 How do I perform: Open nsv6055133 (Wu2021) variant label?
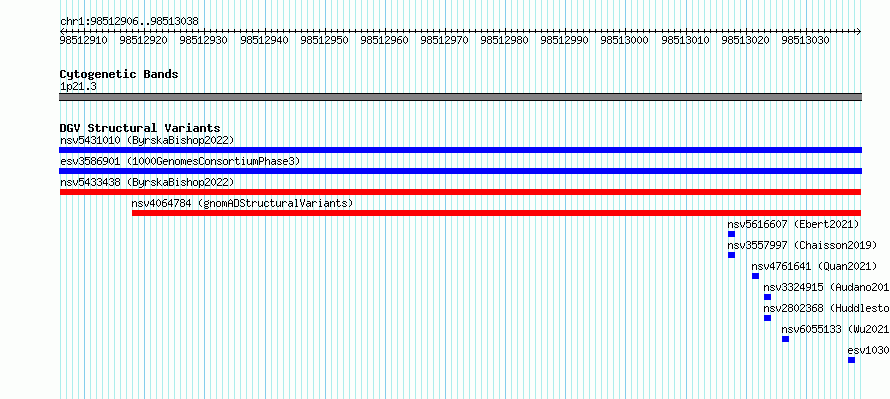pyautogui.click(x=836, y=329)
